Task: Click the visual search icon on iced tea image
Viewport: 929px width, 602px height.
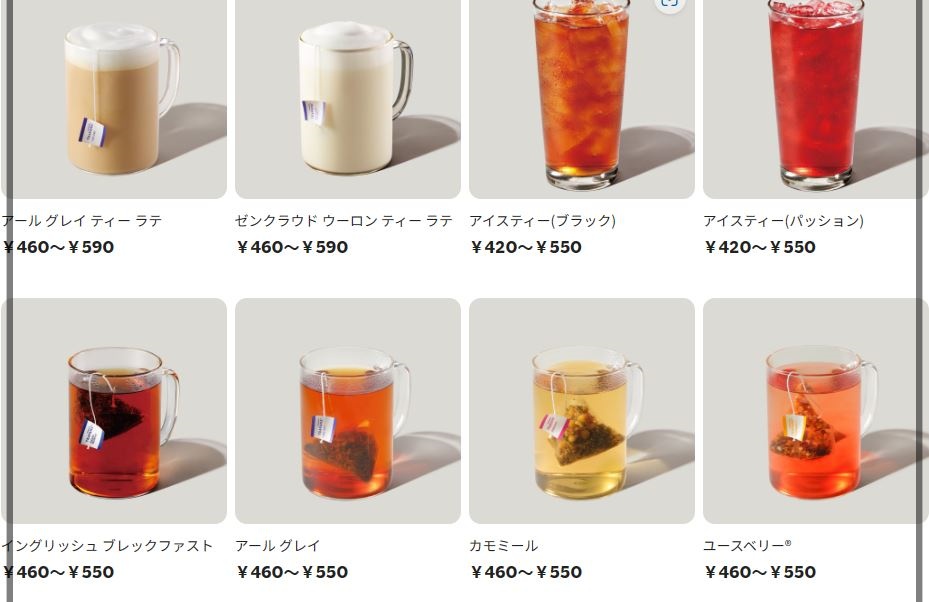Action: click(669, 3)
